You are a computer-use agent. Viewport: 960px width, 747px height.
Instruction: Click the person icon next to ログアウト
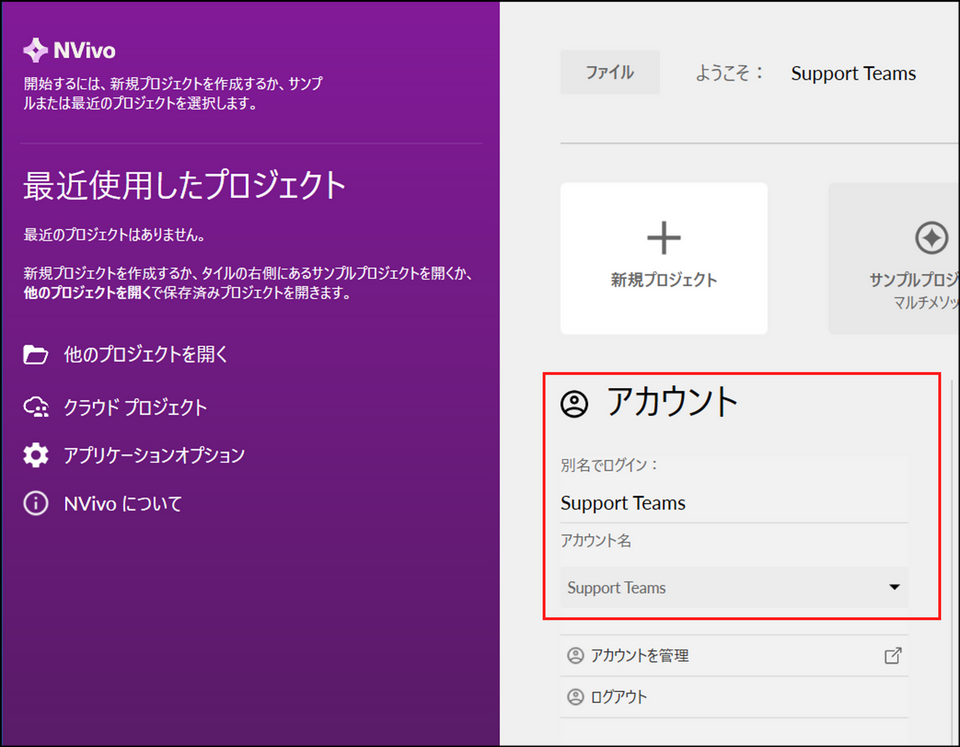[x=575, y=697]
